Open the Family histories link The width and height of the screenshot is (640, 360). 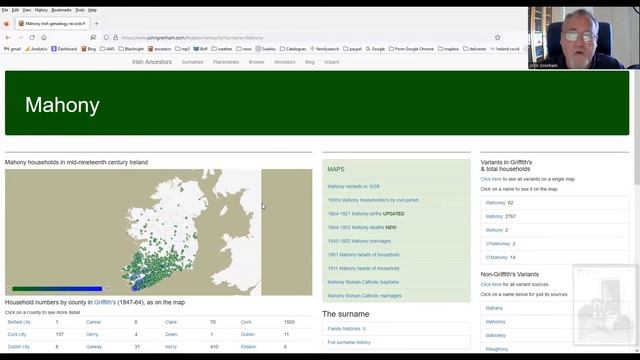[347, 329]
